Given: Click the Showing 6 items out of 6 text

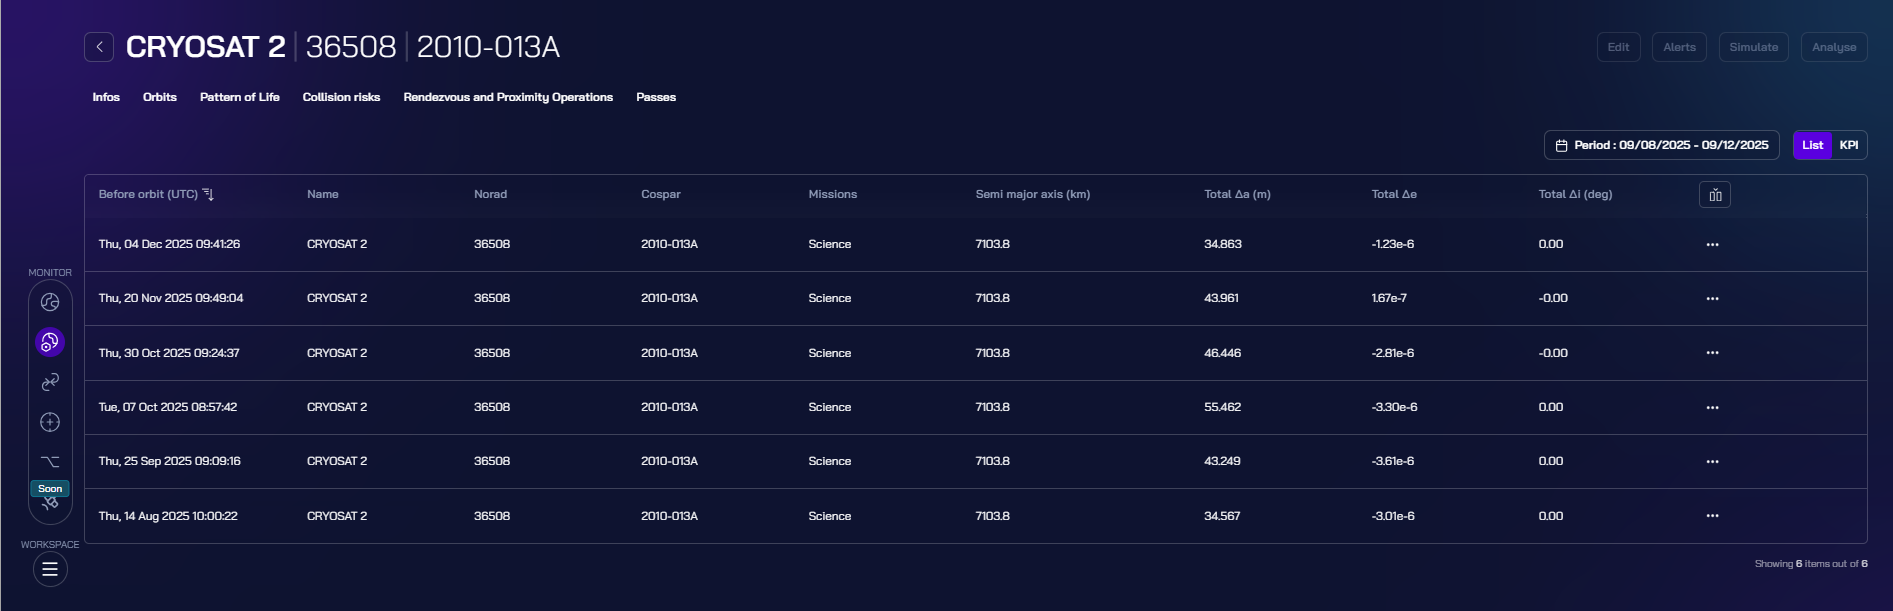Looking at the screenshot, I should [1811, 564].
